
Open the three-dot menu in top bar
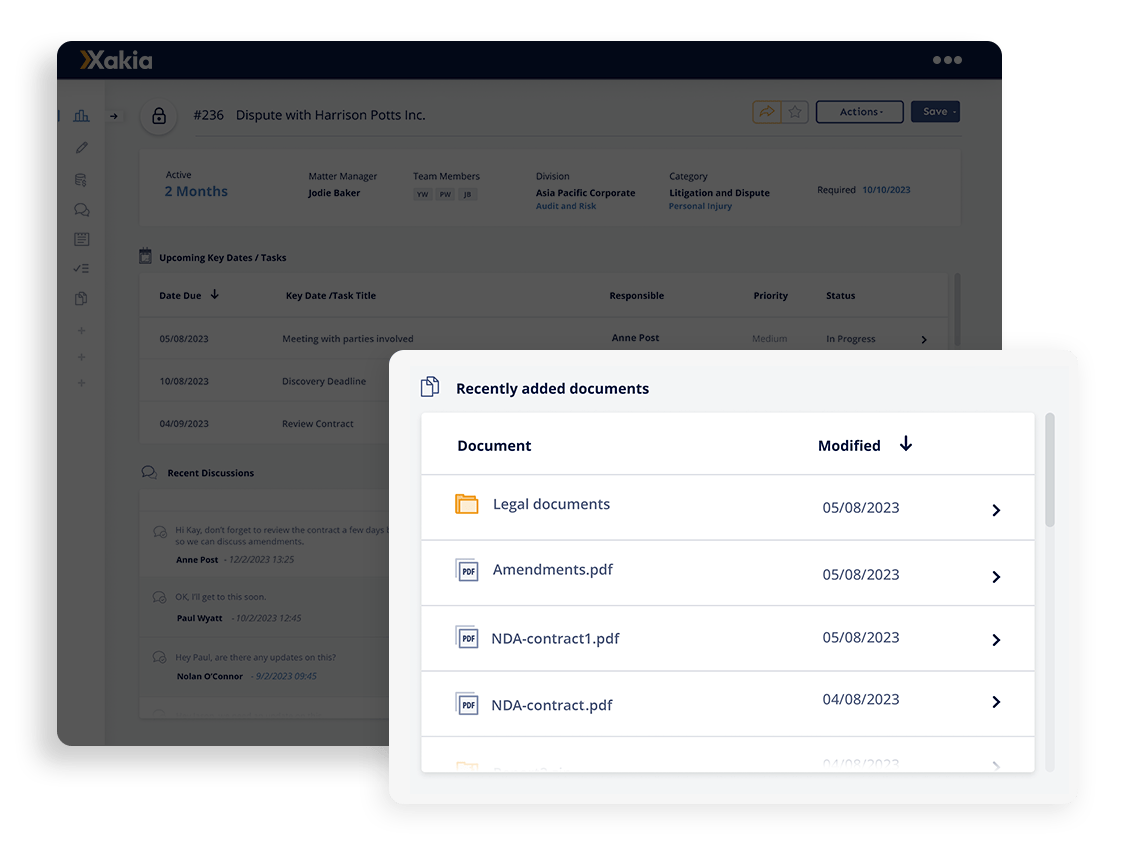[x=947, y=60]
